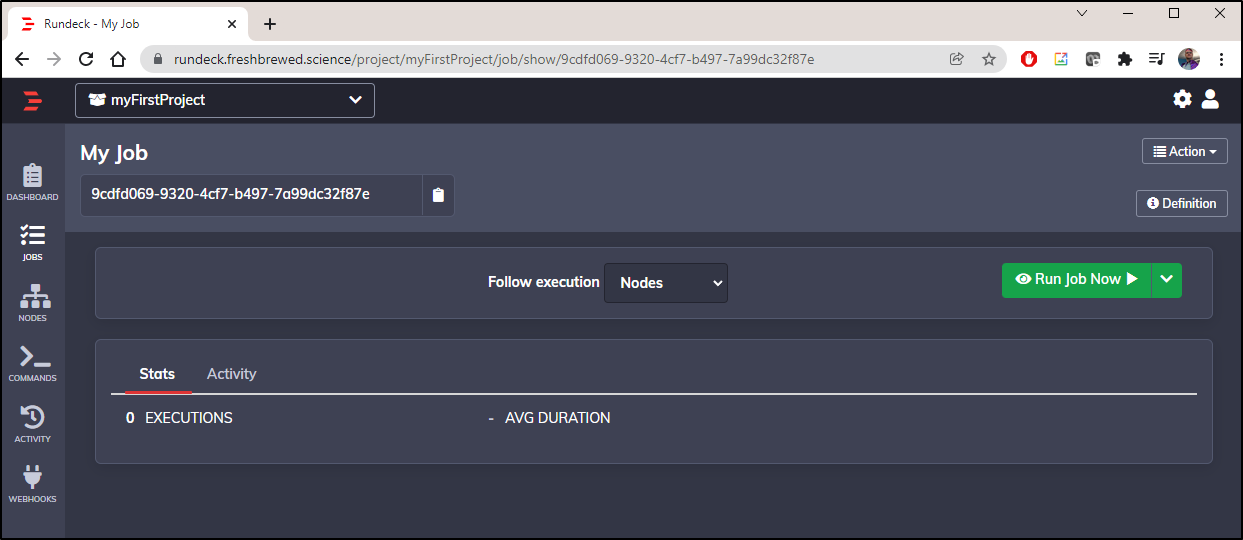Image resolution: width=1243 pixels, height=540 pixels.
Task: Open the media control icon
Action: [1157, 59]
